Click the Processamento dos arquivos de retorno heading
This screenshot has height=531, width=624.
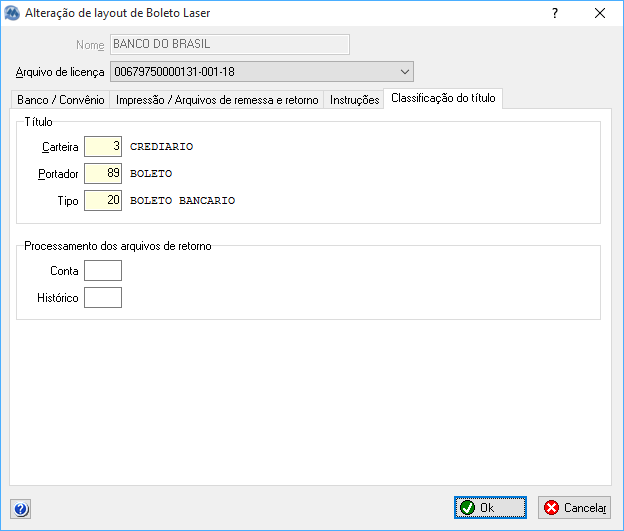tap(118, 246)
